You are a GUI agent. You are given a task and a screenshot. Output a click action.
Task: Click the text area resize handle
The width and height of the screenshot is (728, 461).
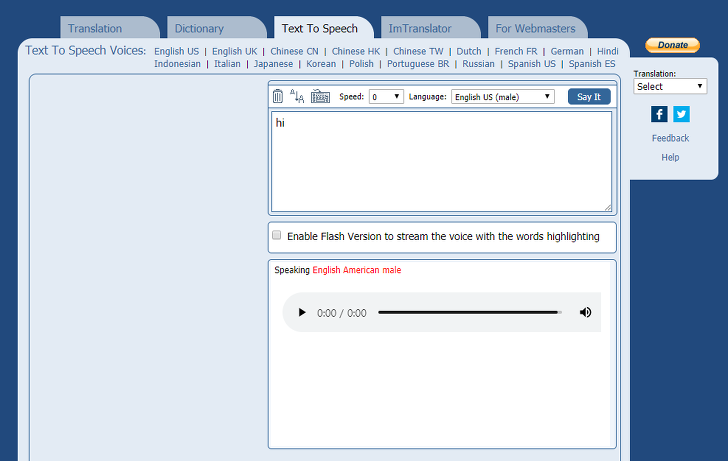[608, 208]
